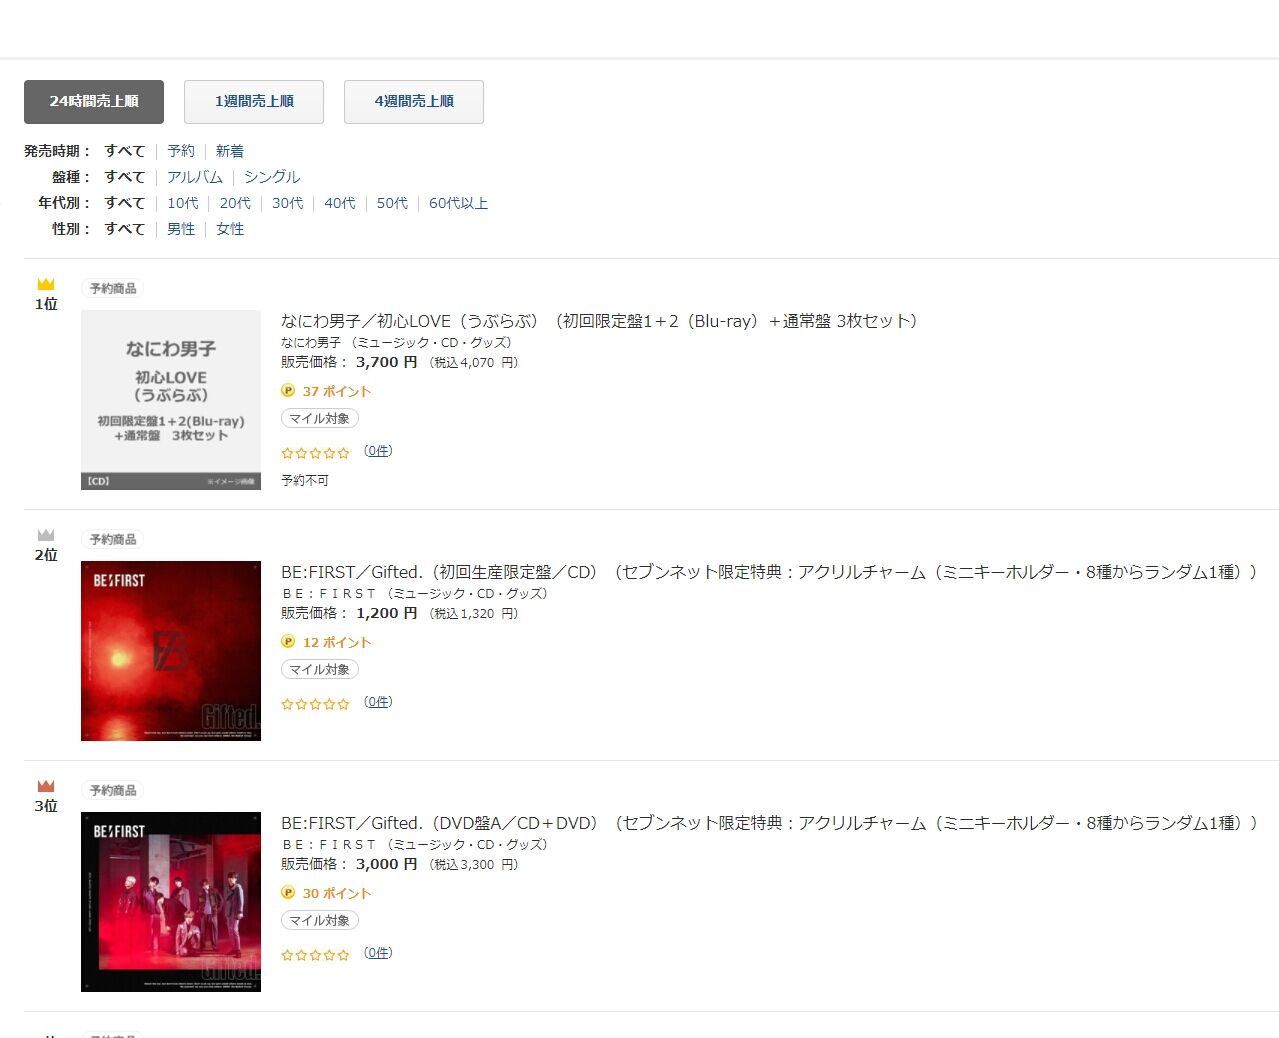Click 37 ポイント text

pos(337,392)
